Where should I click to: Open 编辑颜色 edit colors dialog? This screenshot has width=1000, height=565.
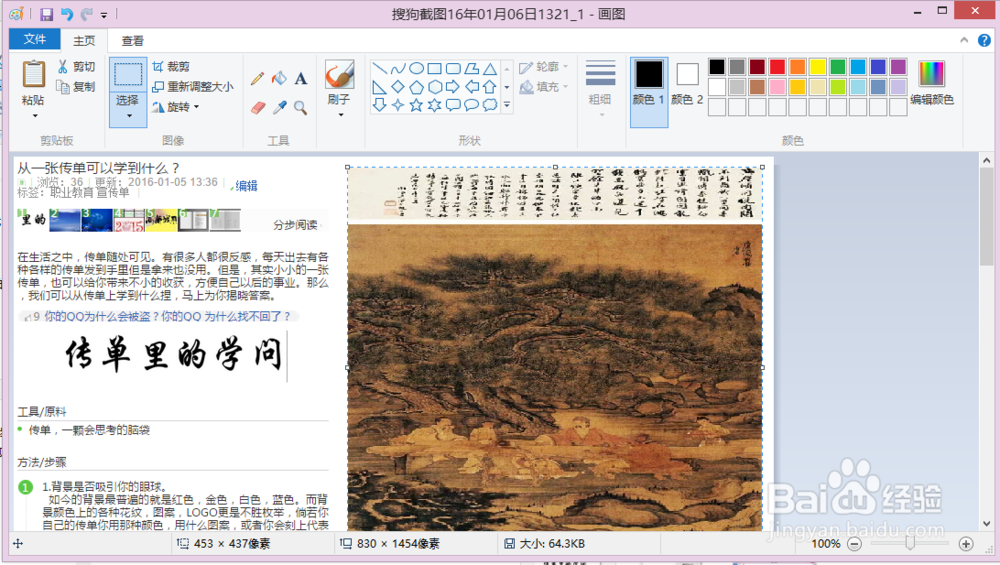click(x=932, y=83)
